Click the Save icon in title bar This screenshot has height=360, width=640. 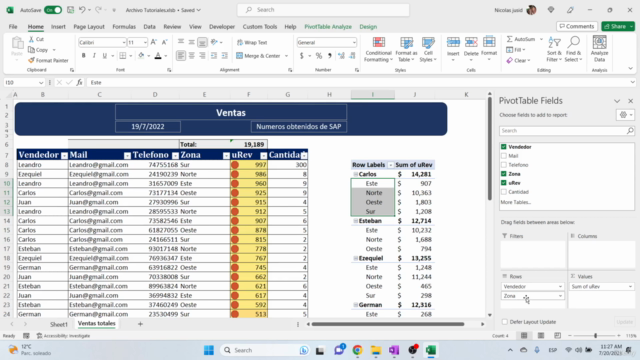(70, 10)
